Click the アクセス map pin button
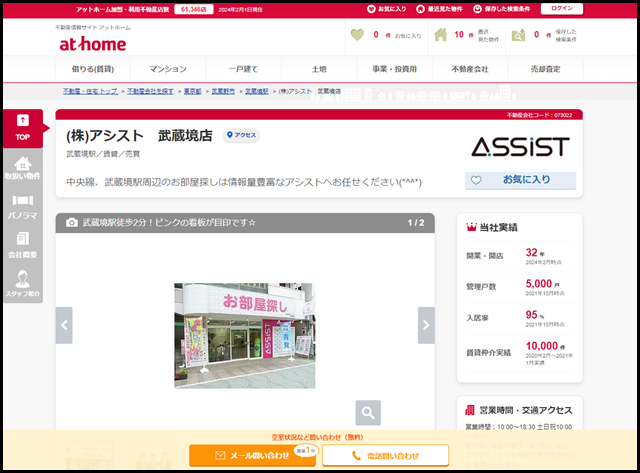The height and width of the screenshot is (473, 640). (242, 135)
